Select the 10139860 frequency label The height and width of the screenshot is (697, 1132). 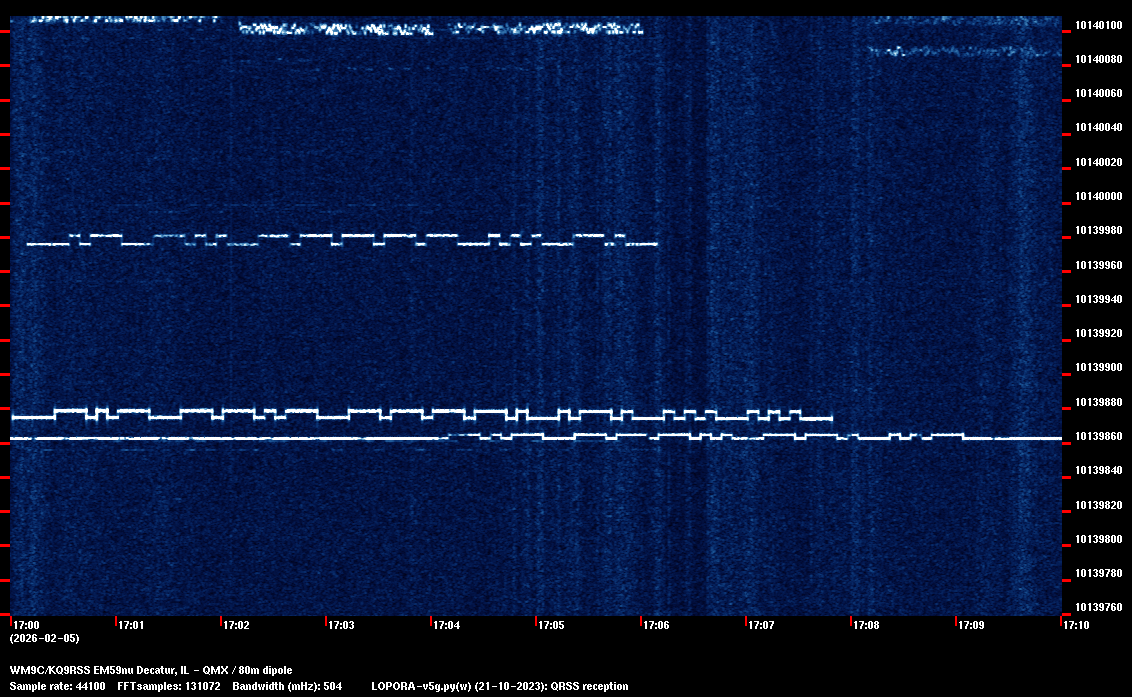click(1098, 437)
